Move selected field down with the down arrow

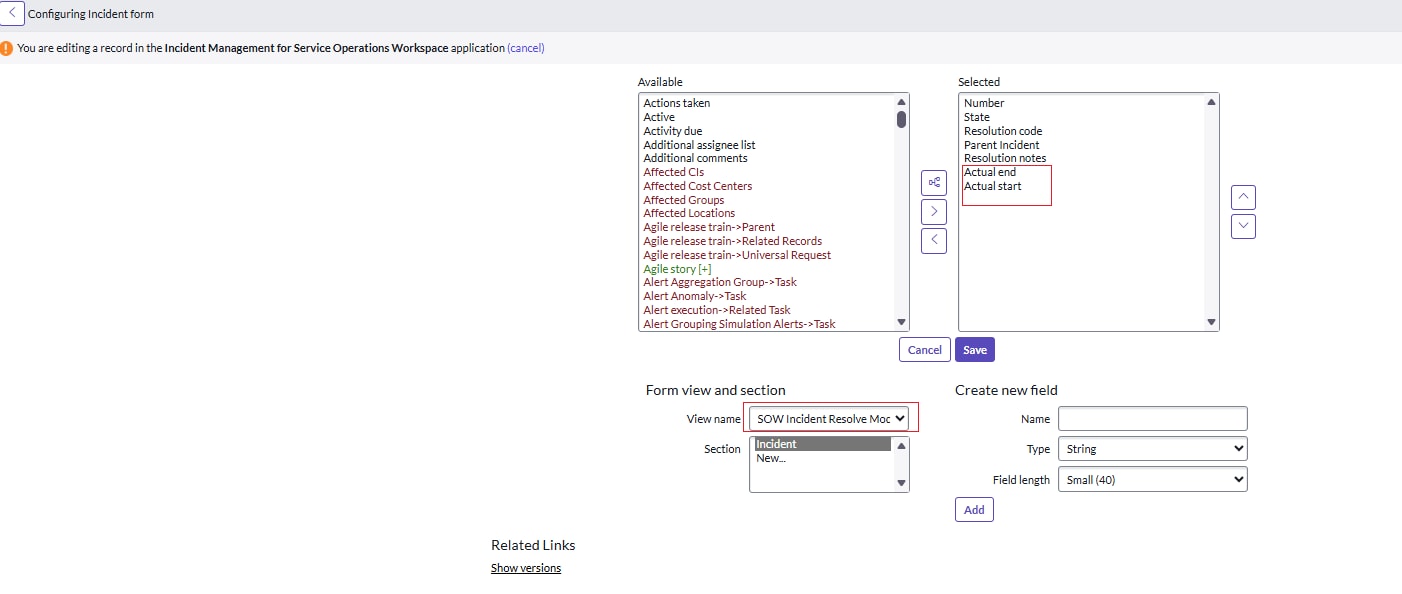1243,226
